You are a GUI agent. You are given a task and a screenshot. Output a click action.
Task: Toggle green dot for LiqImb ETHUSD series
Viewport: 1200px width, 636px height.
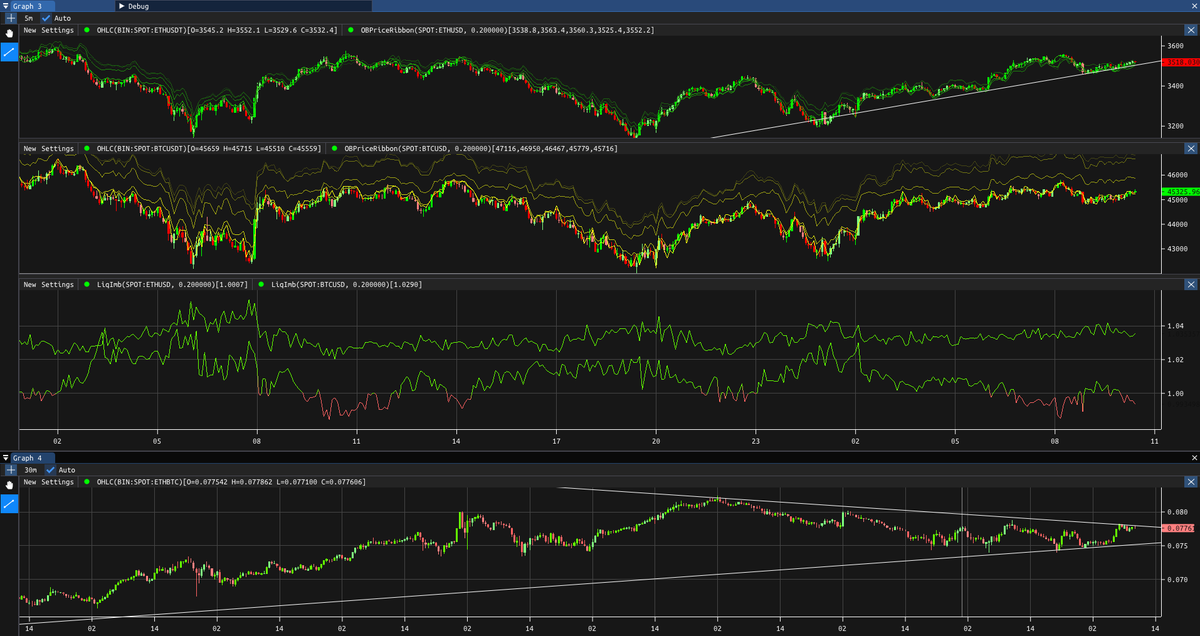pyautogui.click(x=88, y=284)
